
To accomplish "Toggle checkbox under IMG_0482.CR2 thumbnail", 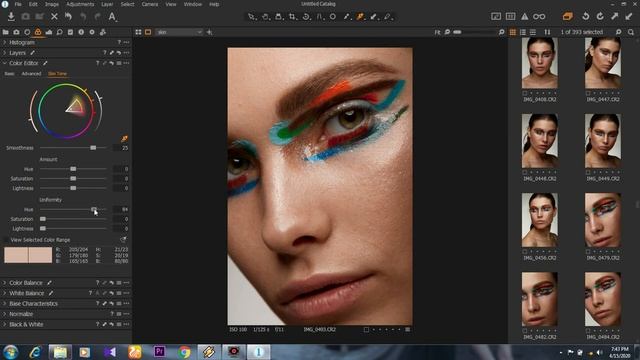I will pos(525,331).
